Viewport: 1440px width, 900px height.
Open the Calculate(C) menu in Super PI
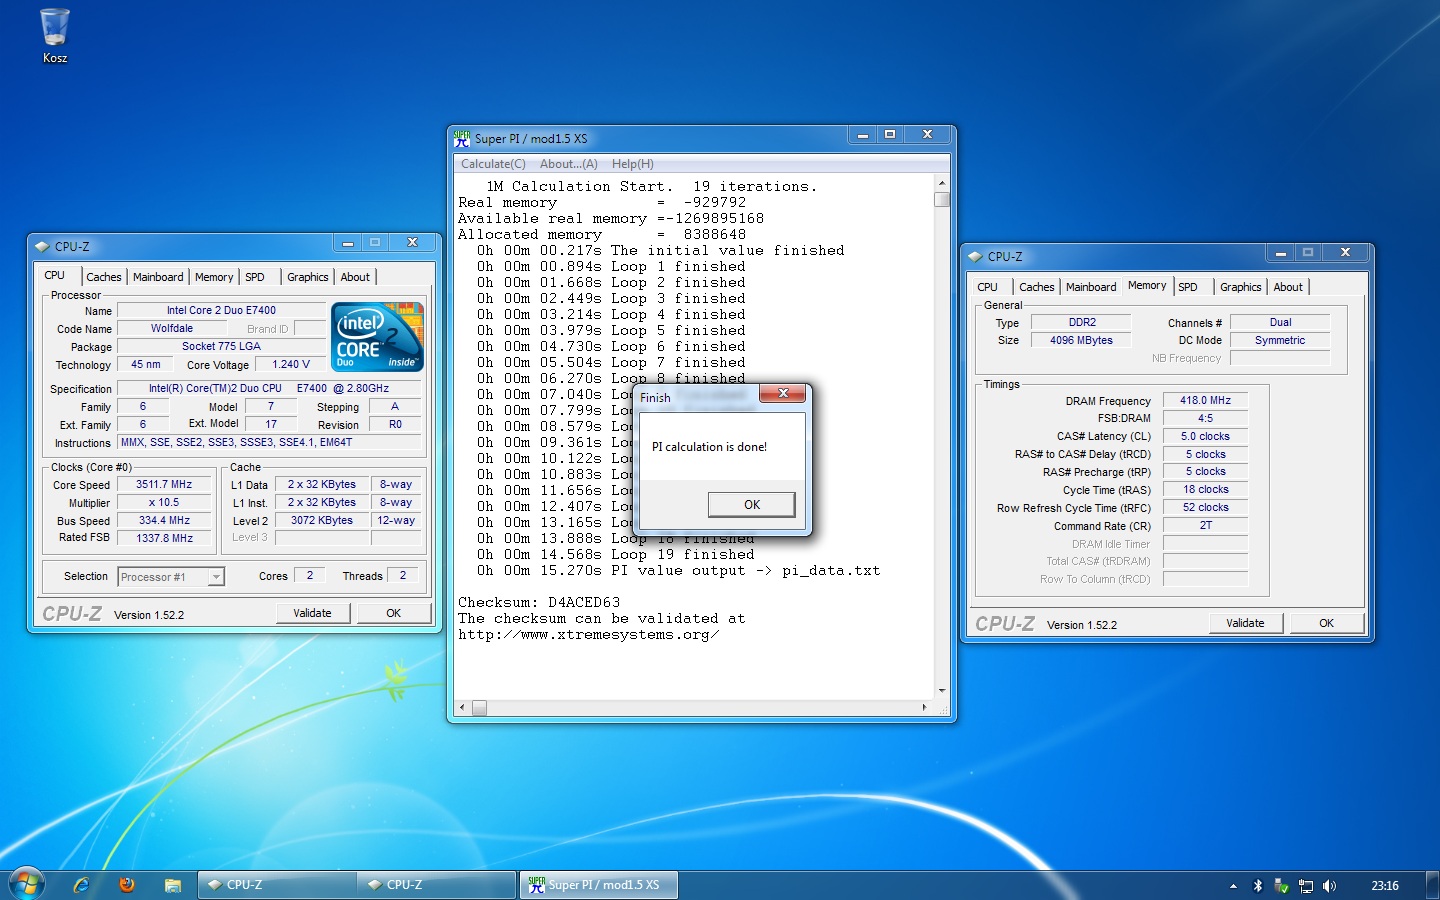pos(493,164)
